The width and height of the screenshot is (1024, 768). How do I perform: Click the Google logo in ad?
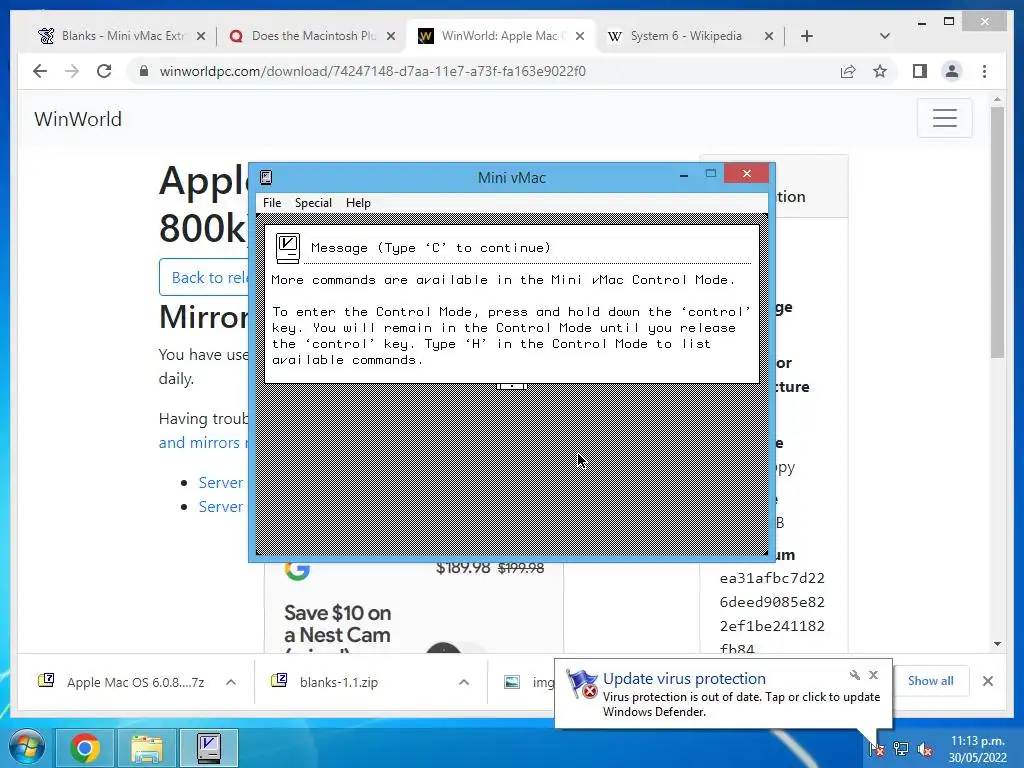pyautogui.click(x=297, y=570)
